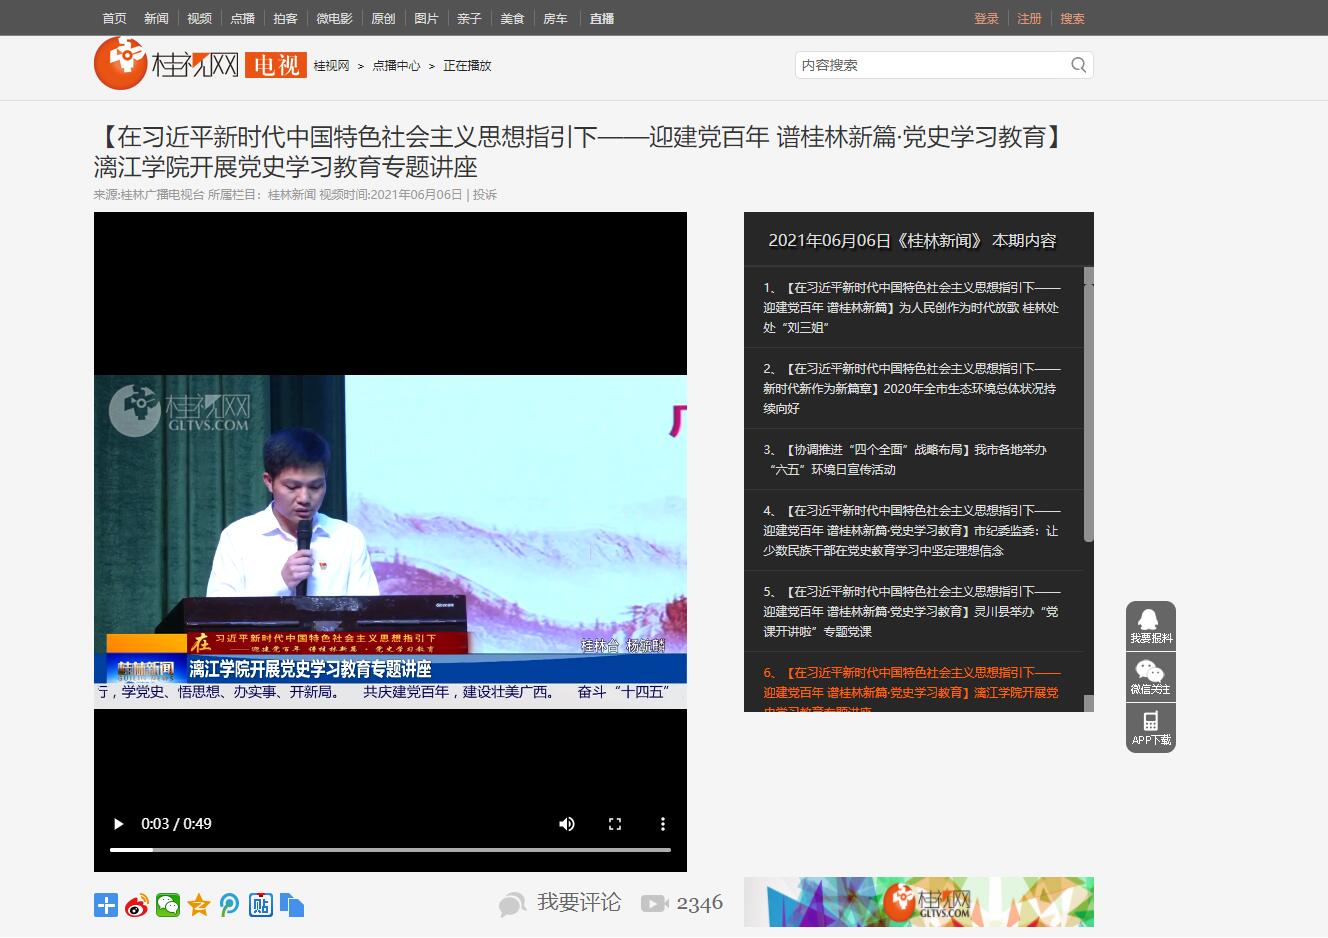1328x938 pixels.
Task: Open more share options plus icon
Action: click(106, 906)
